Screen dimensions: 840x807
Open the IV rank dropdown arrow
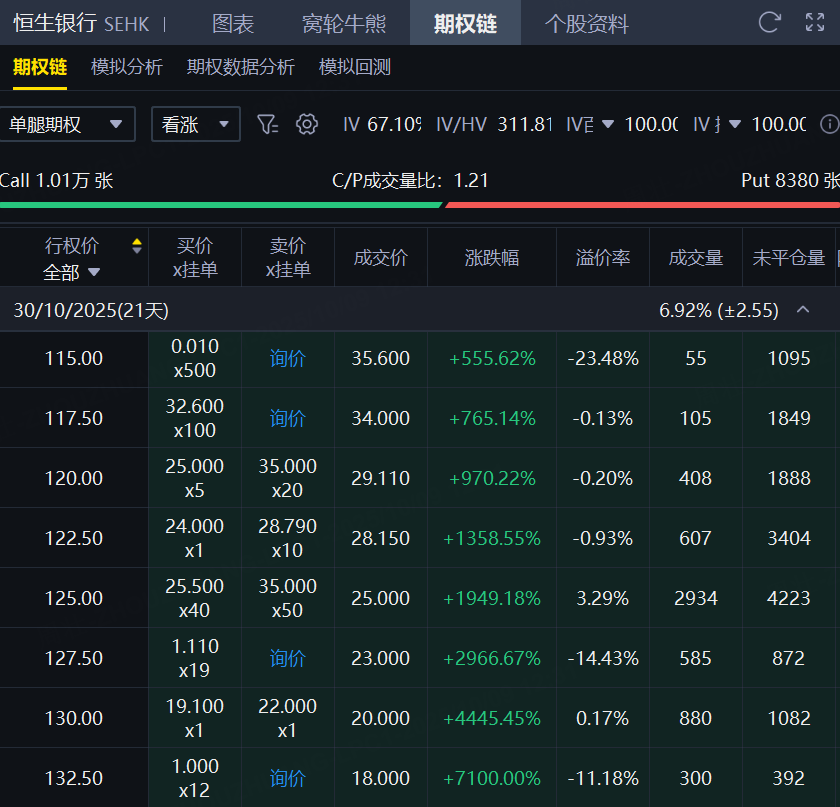607,124
